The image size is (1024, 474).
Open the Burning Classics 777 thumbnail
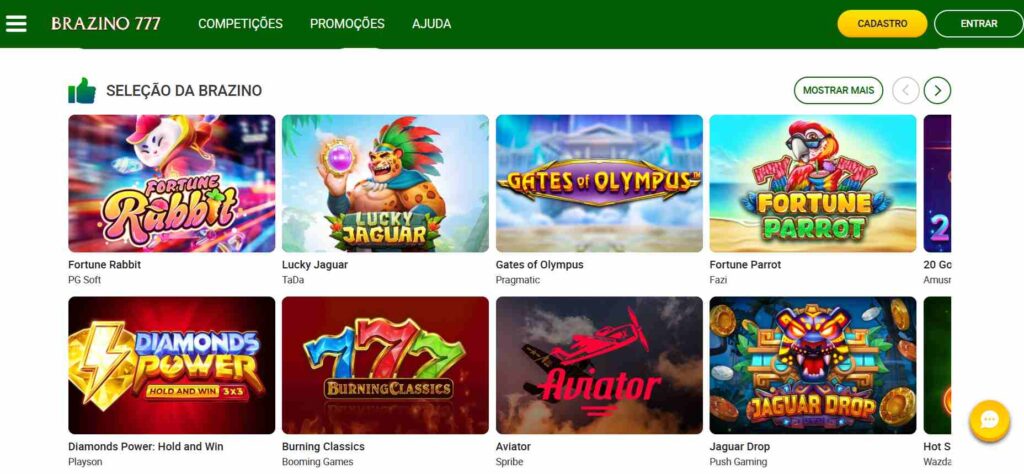pos(385,366)
